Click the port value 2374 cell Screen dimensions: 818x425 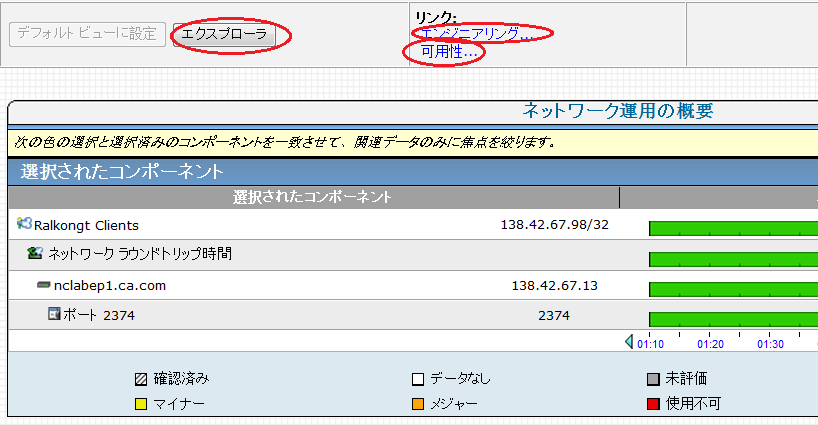554,315
